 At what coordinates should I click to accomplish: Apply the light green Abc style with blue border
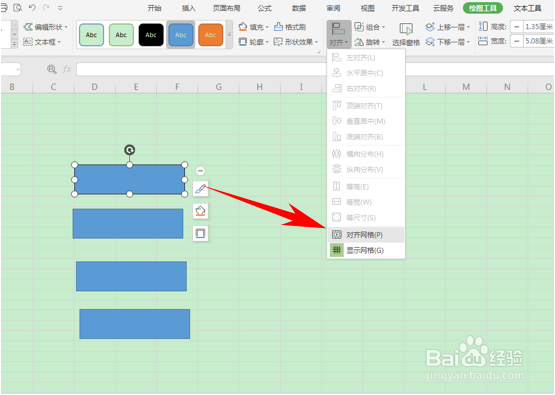[91, 35]
